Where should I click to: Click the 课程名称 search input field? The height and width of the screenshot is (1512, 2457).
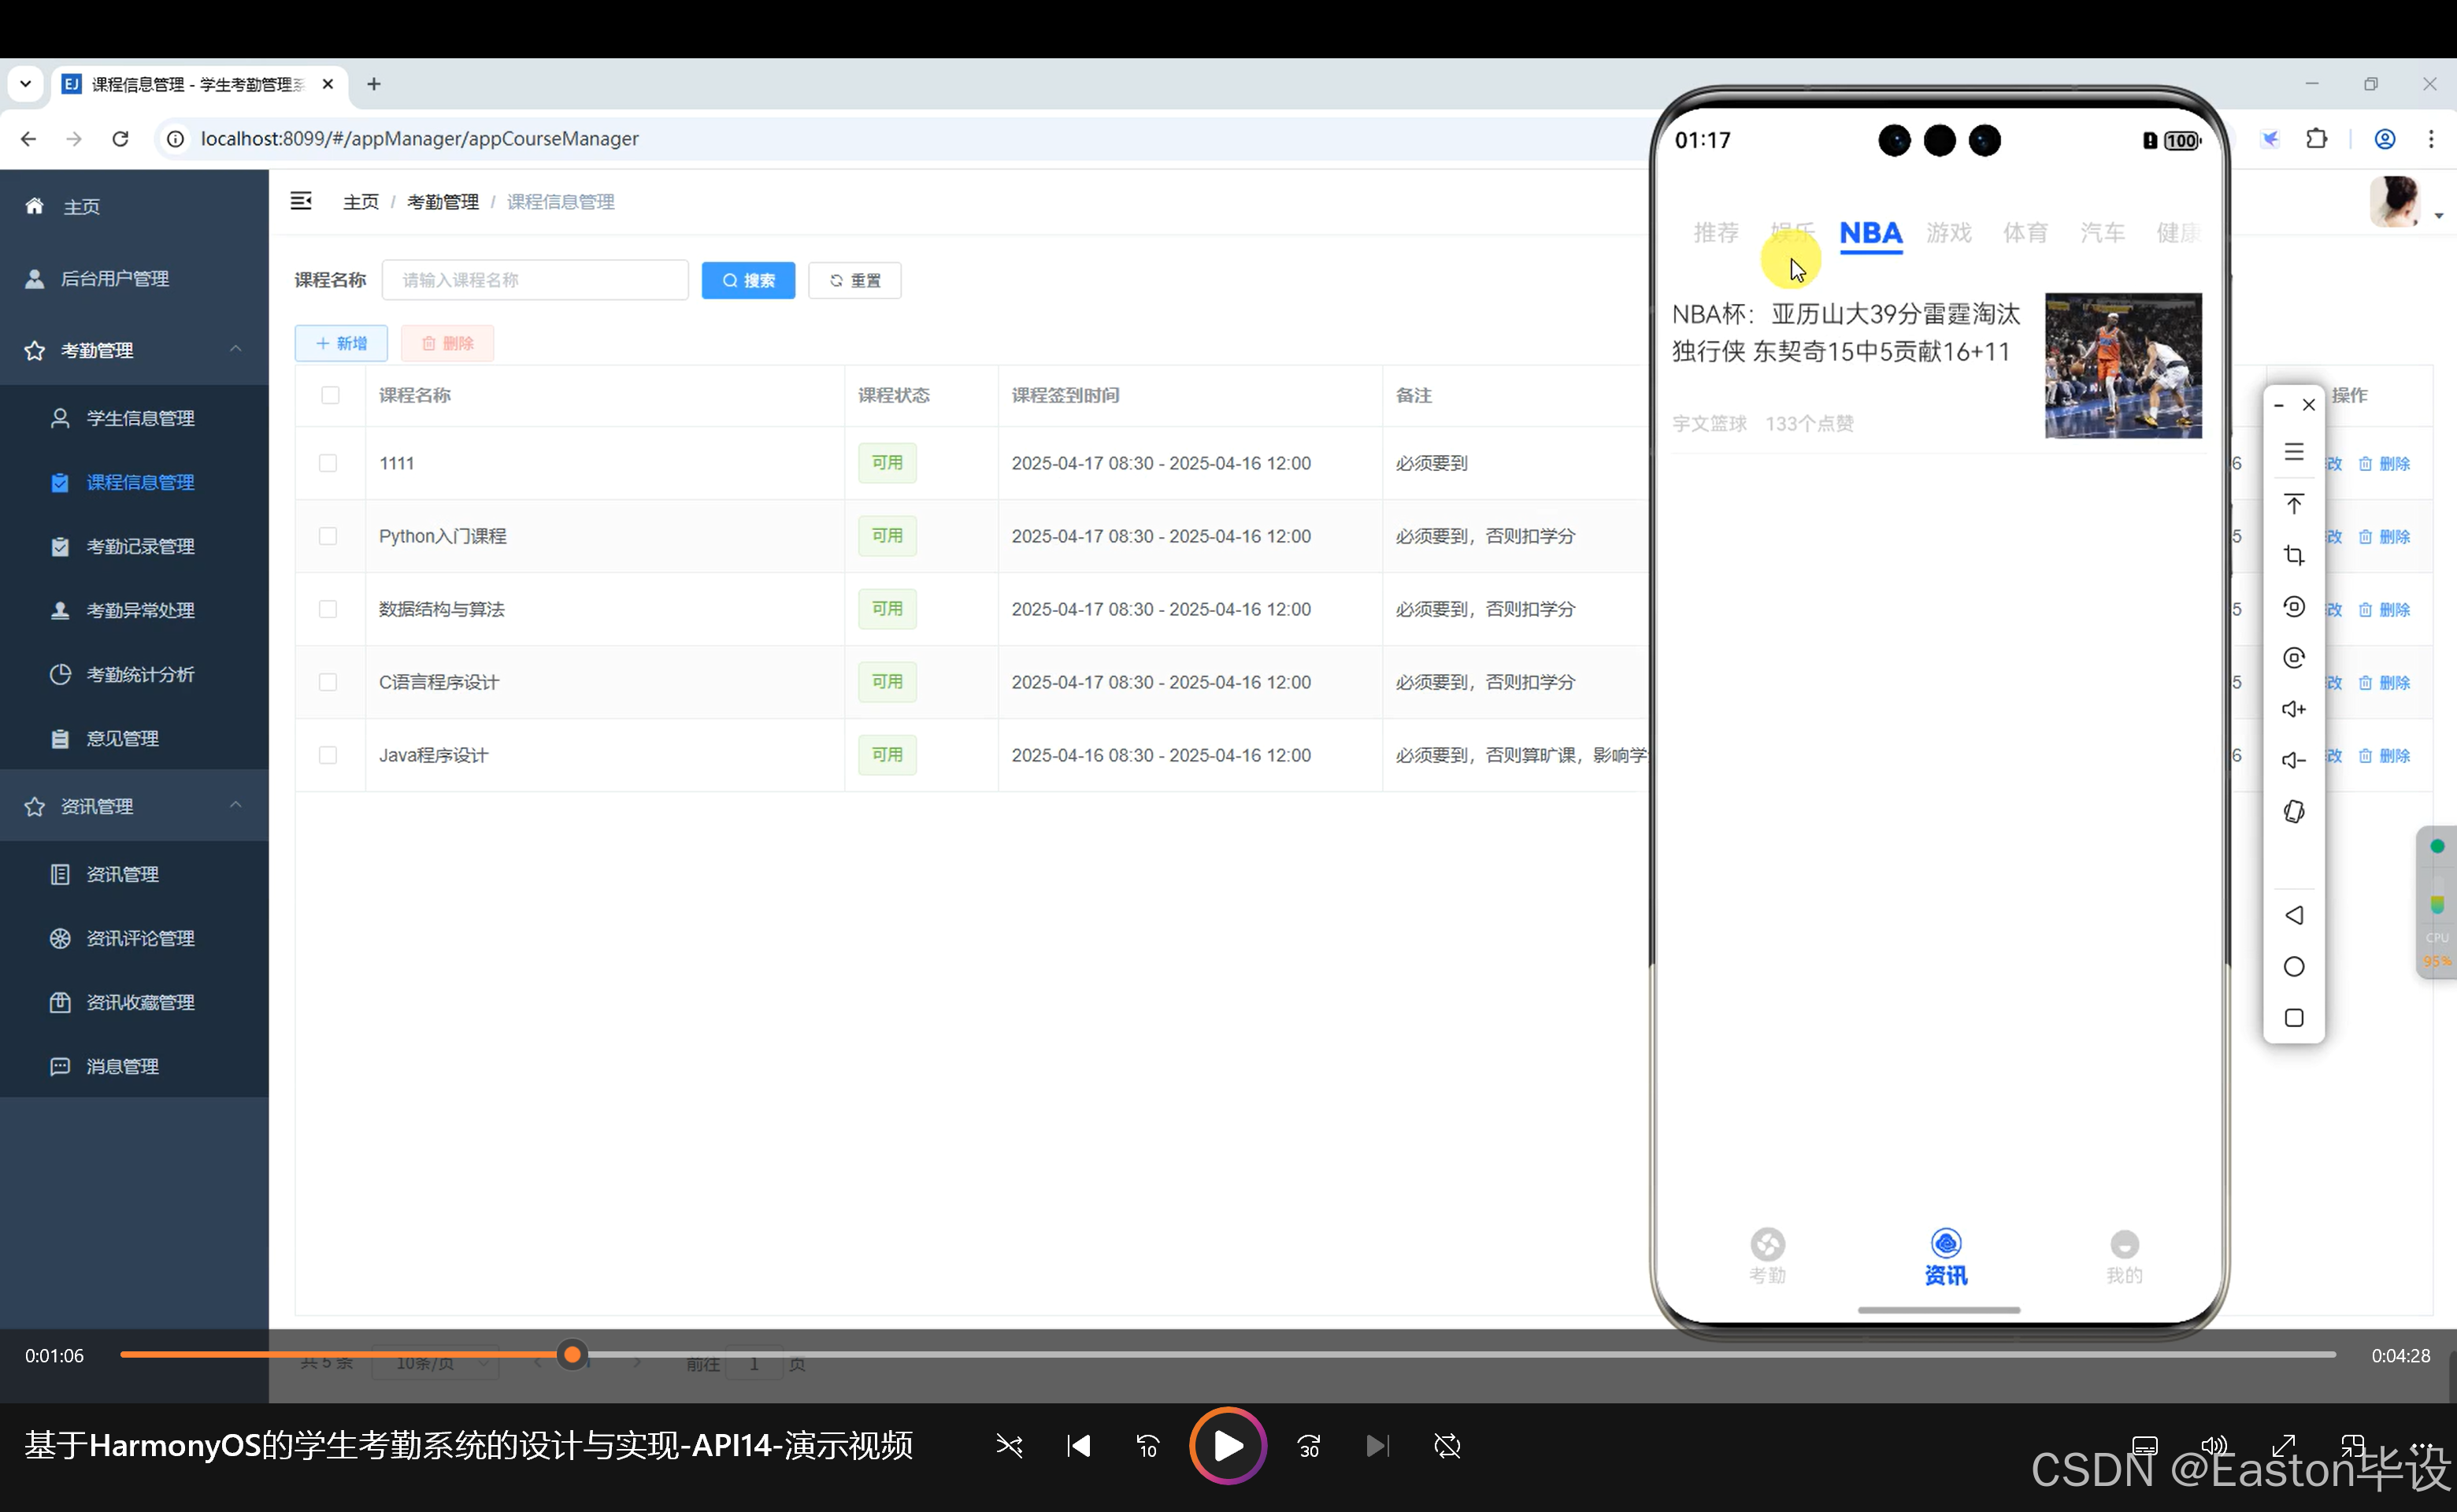(x=535, y=281)
